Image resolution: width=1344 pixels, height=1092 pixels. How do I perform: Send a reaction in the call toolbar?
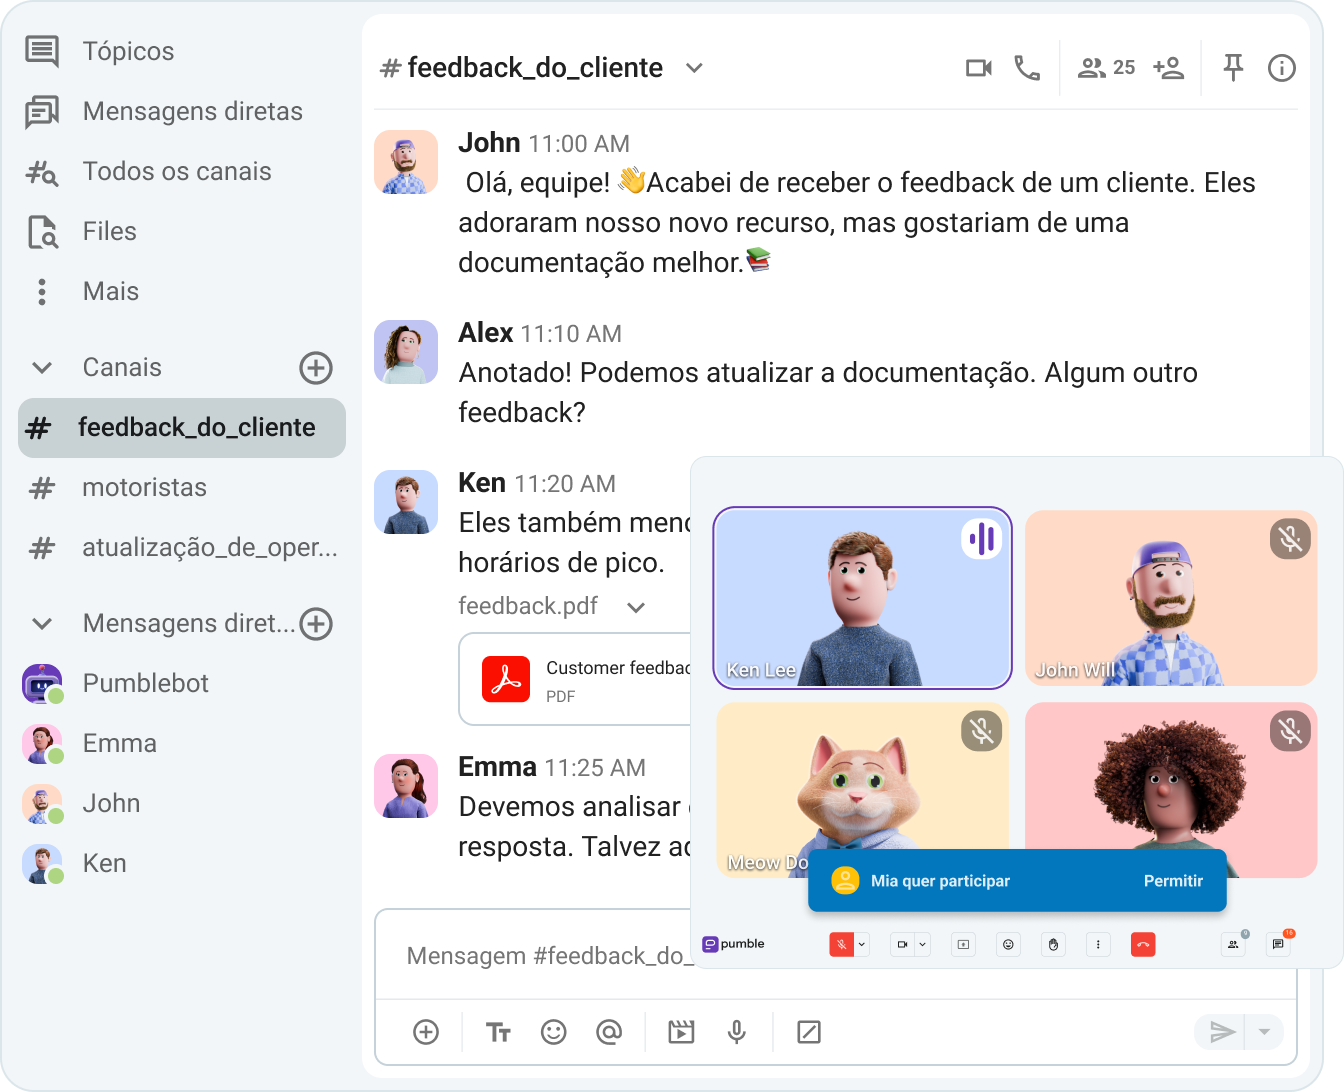[x=1008, y=944]
